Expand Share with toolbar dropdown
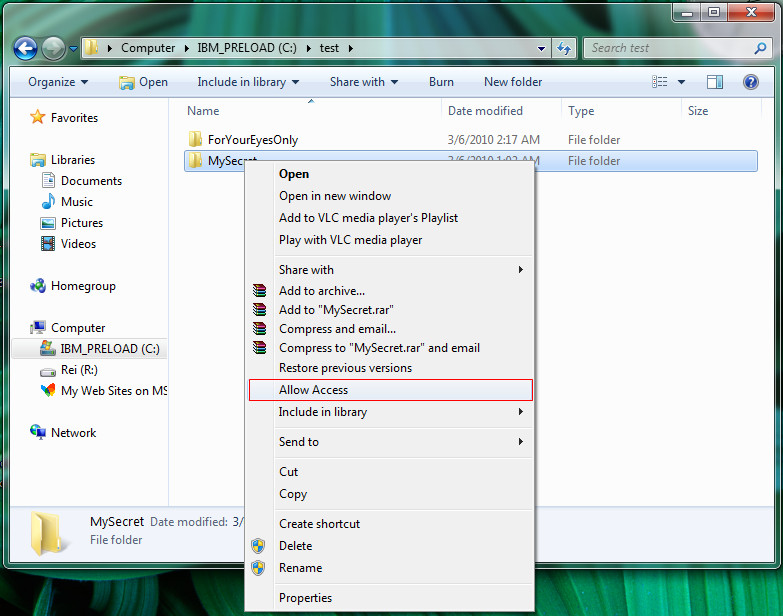This screenshot has width=783, height=616. click(364, 82)
